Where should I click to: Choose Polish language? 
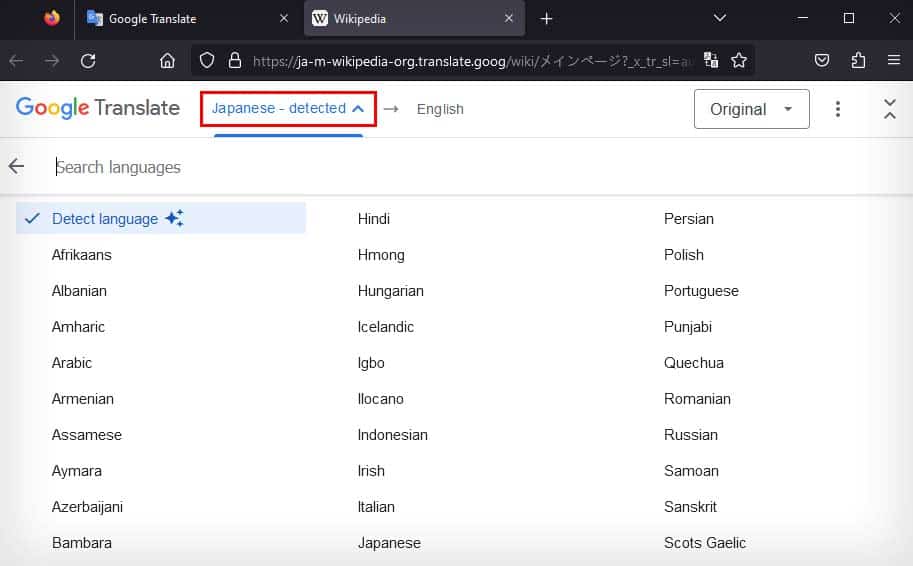(x=684, y=254)
